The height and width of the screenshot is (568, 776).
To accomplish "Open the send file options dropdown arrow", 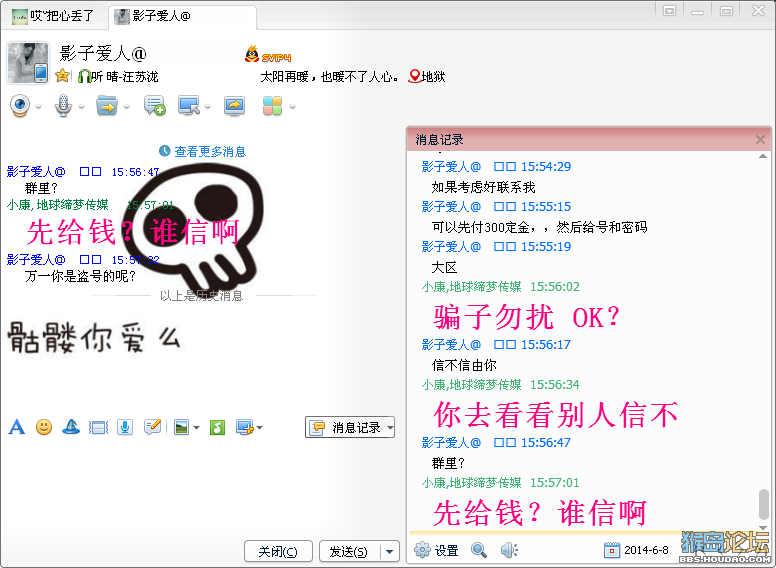I will [x=126, y=107].
